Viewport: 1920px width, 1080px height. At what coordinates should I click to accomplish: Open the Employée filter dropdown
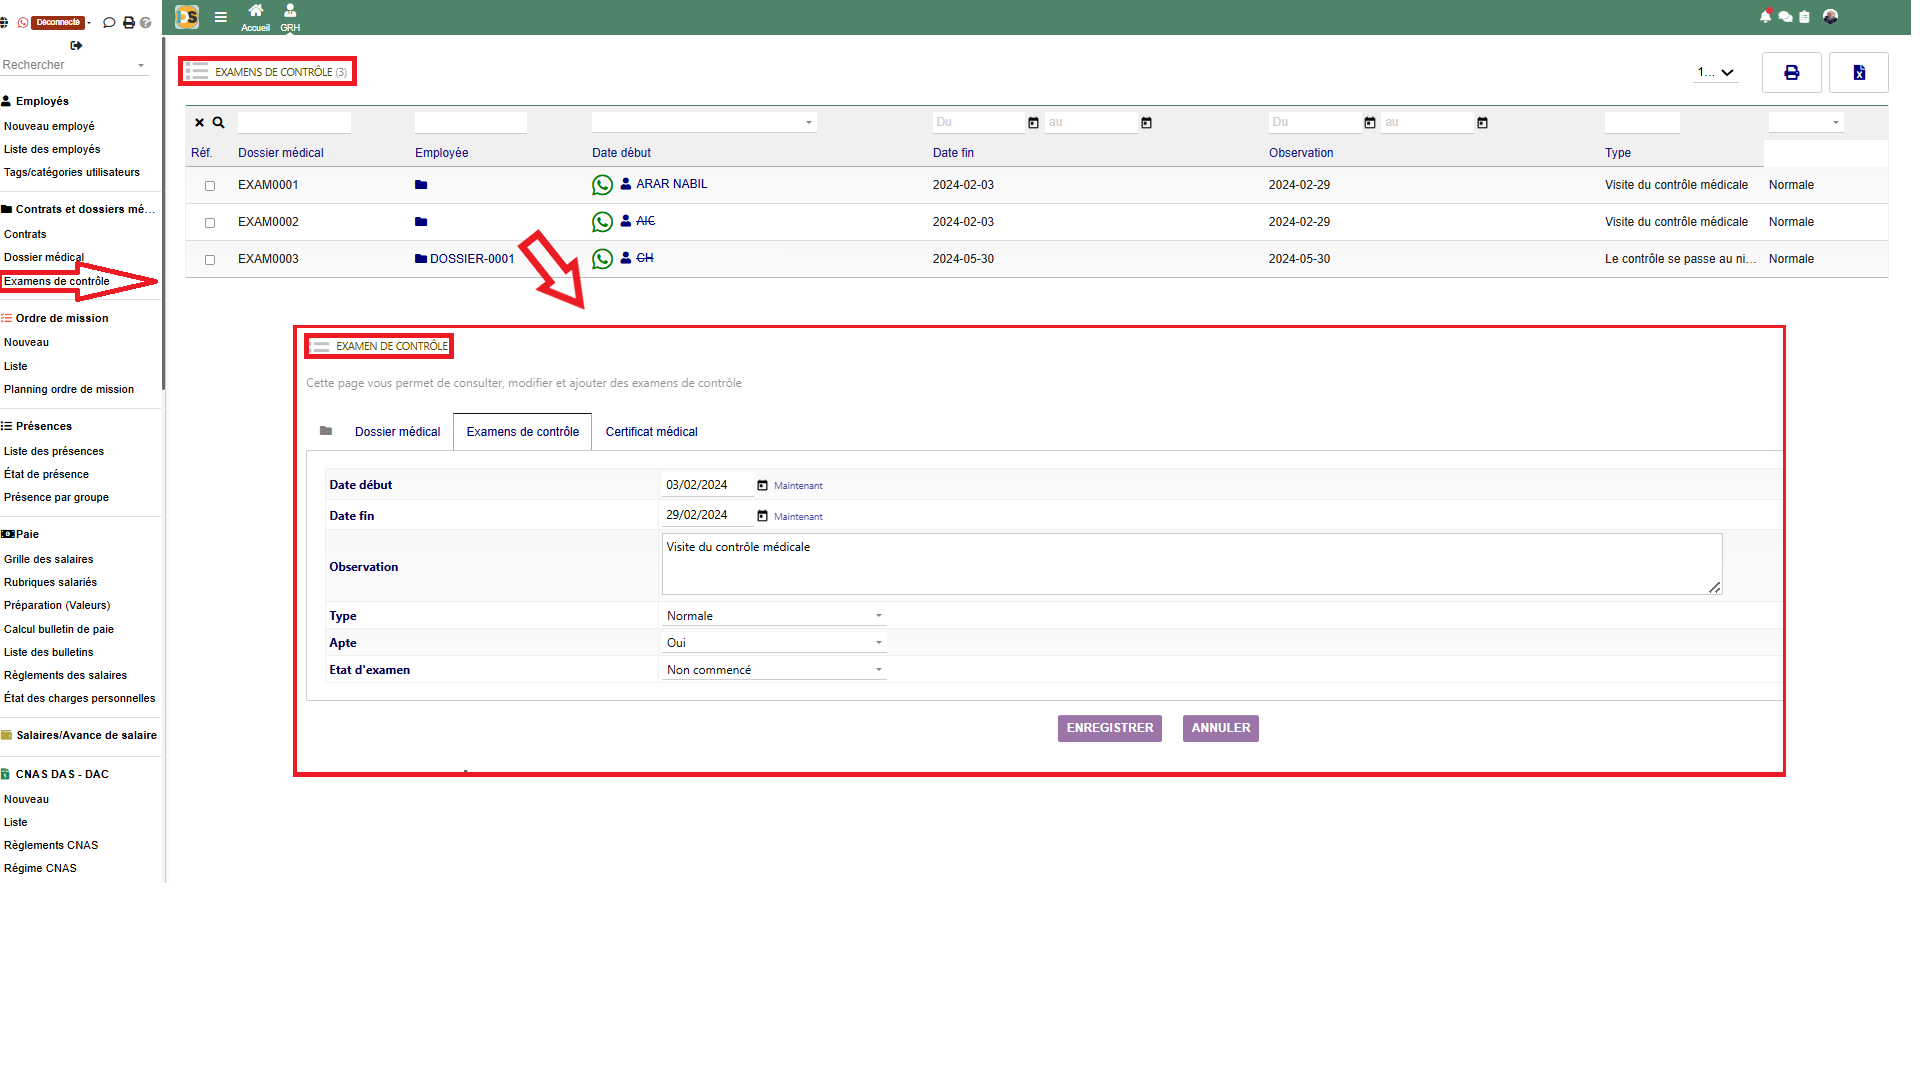(x=704, y=122)
